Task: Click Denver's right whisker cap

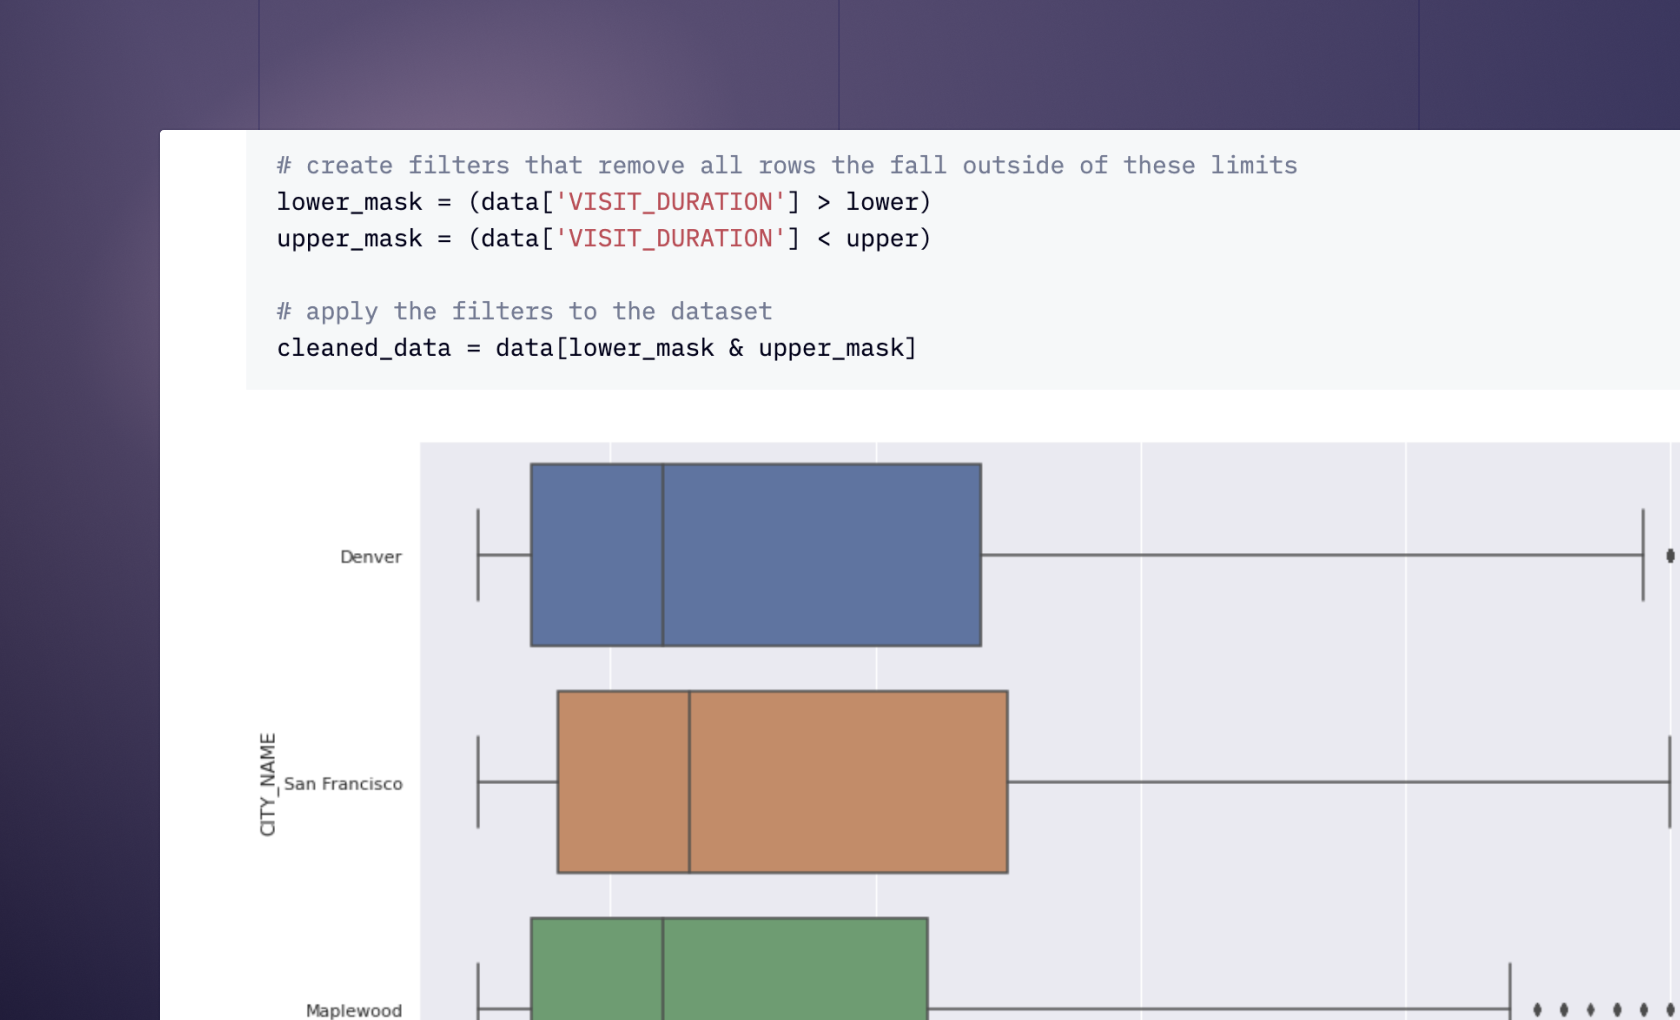Action: click(1643, 553)
